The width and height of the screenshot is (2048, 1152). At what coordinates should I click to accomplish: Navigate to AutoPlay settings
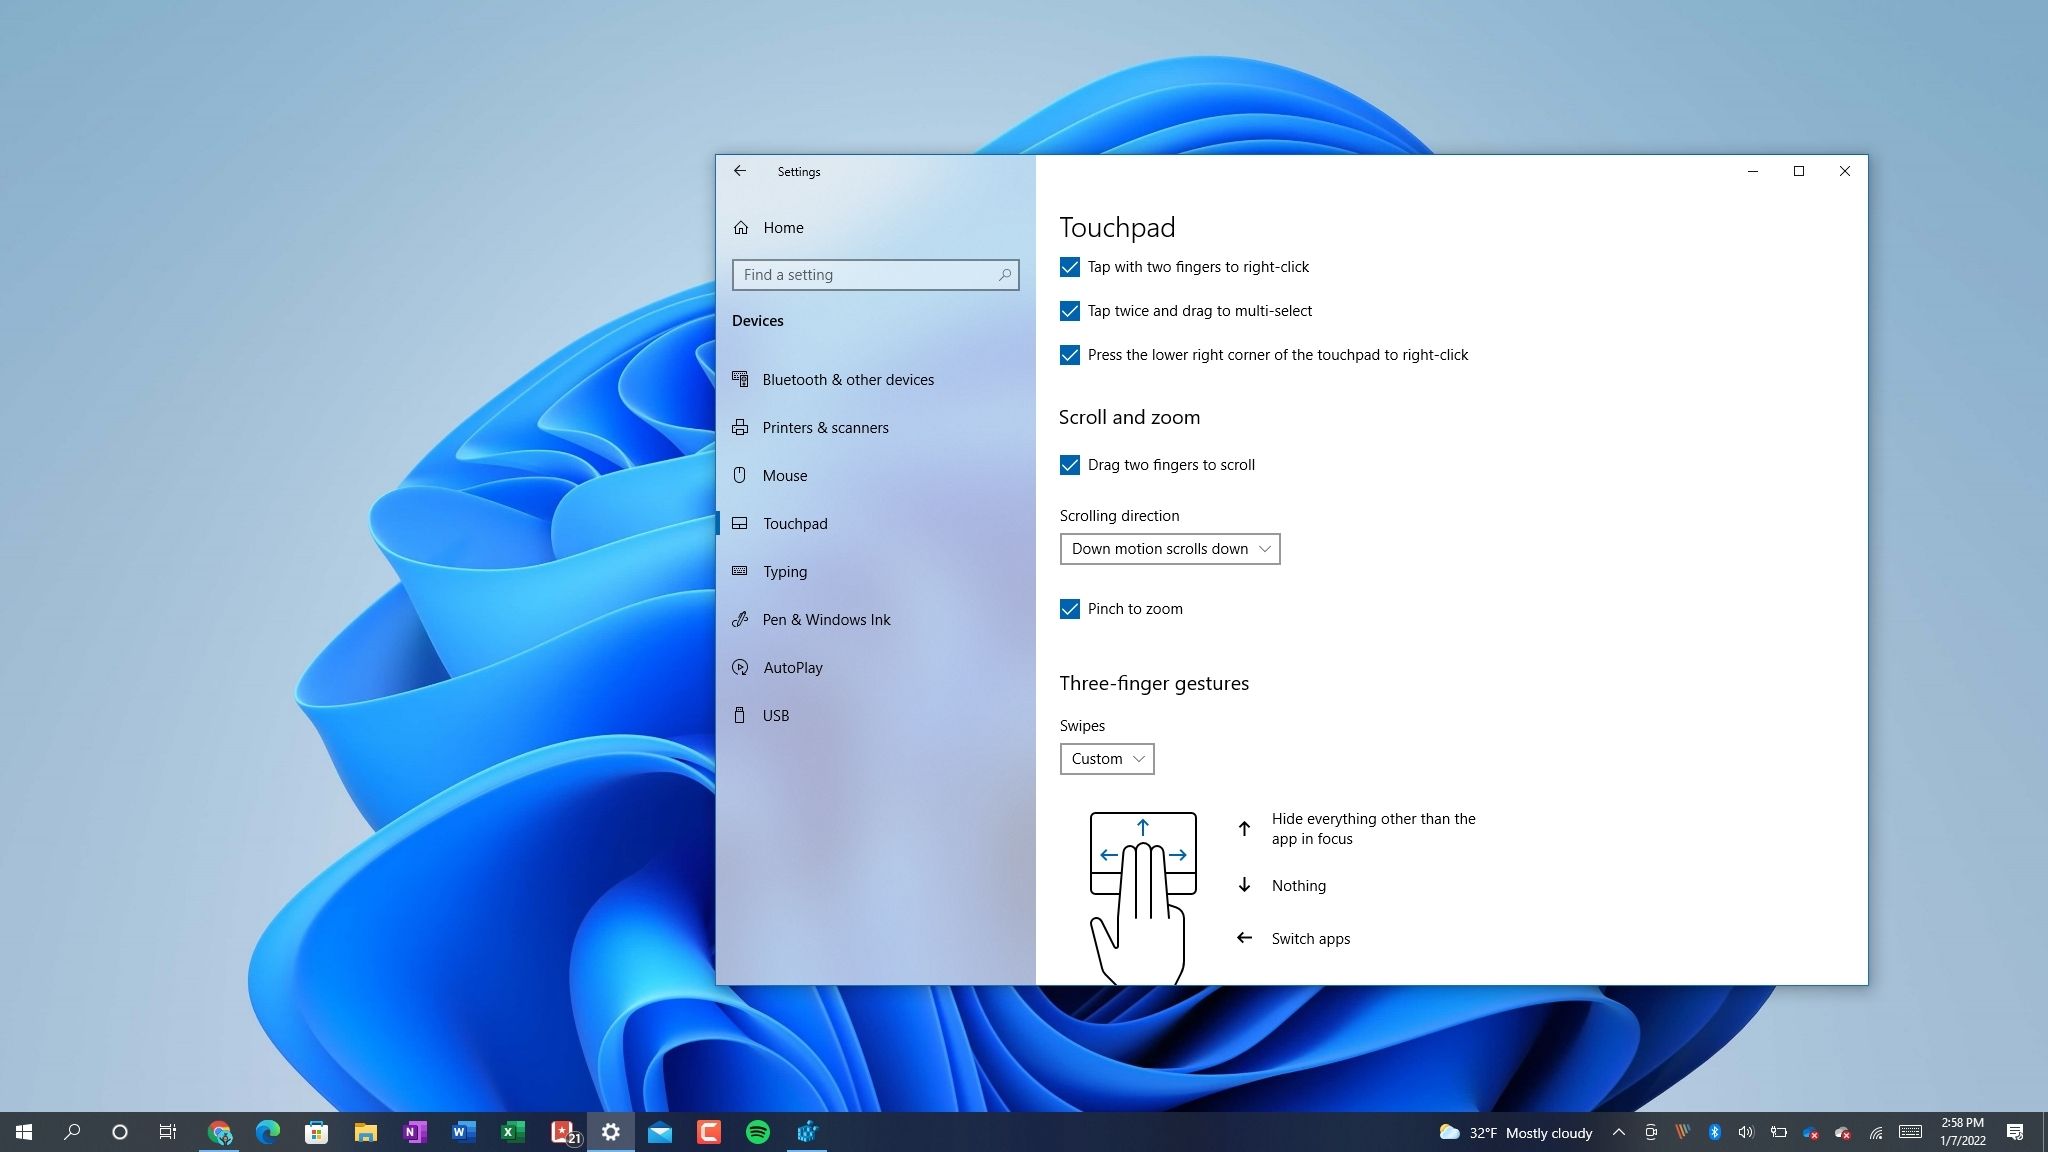point(791,665)
